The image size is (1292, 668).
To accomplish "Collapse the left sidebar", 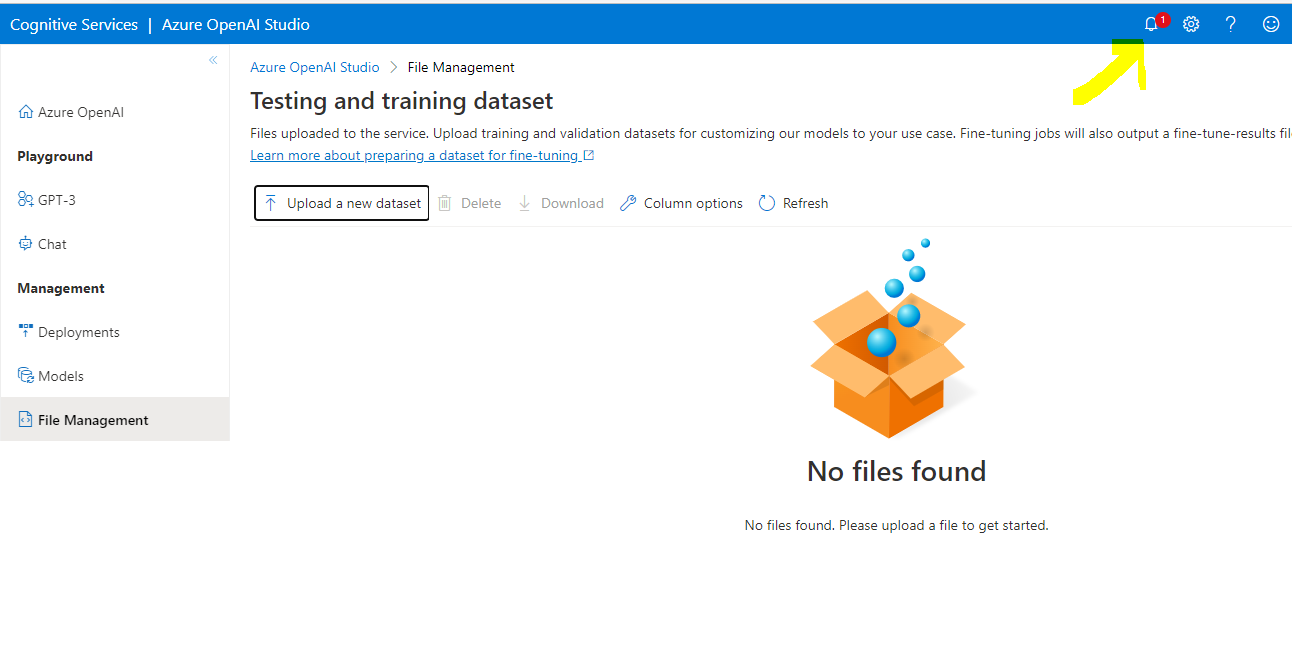I will click(x=213, y=60).
